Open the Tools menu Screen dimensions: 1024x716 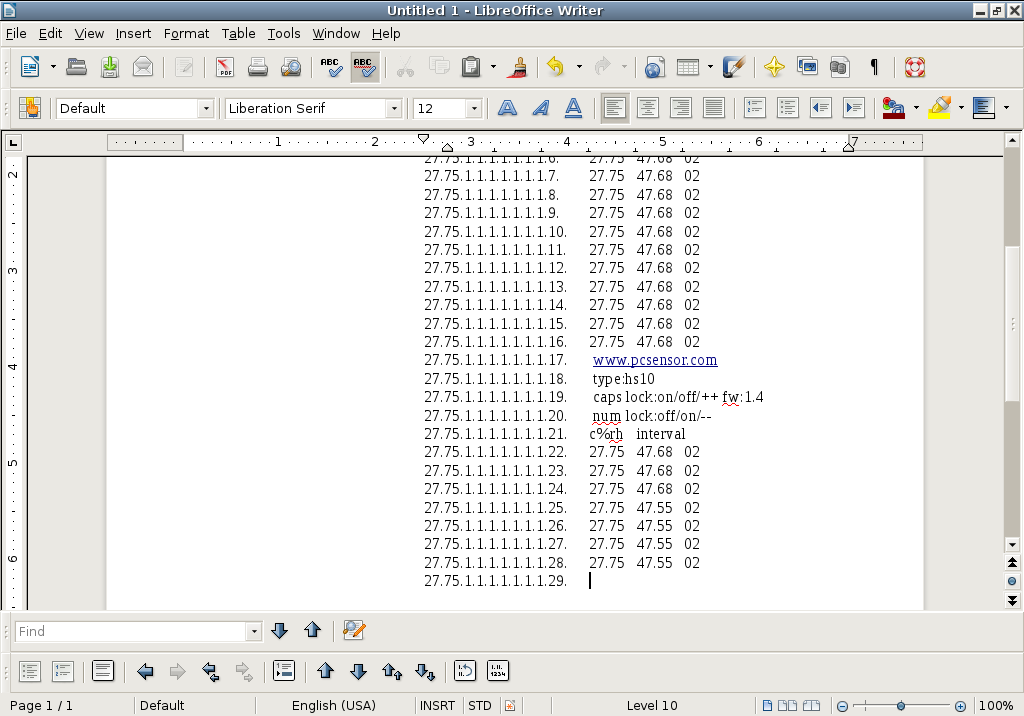[284, 33]
